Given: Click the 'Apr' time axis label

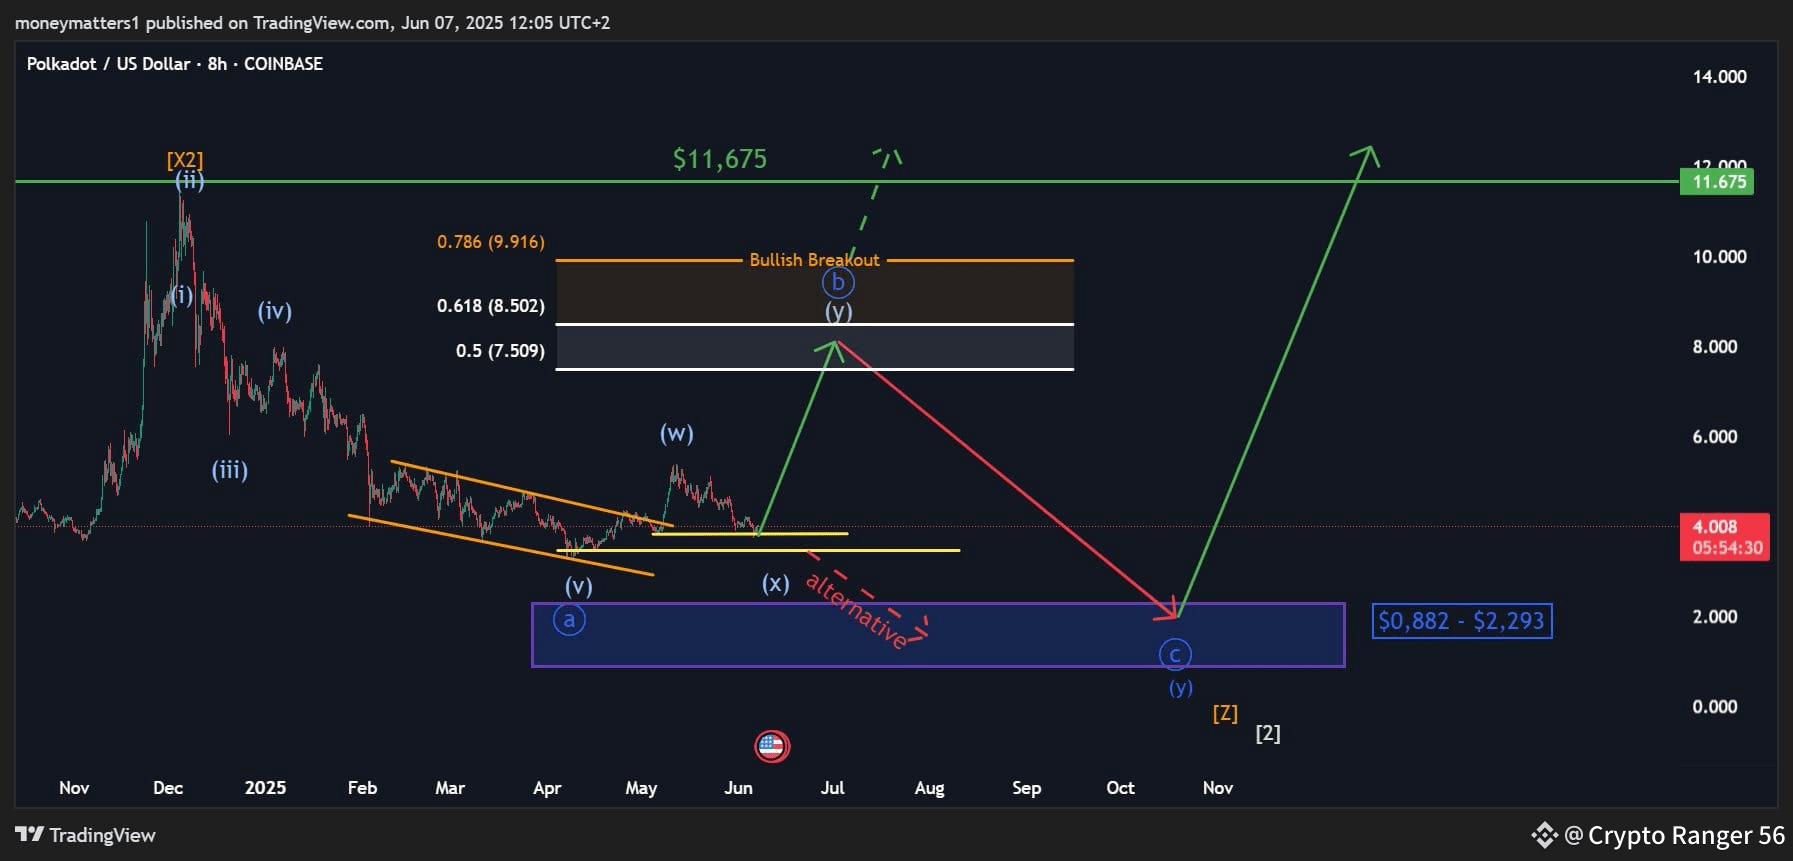Looking at the screenshot, I should [547, 788].
